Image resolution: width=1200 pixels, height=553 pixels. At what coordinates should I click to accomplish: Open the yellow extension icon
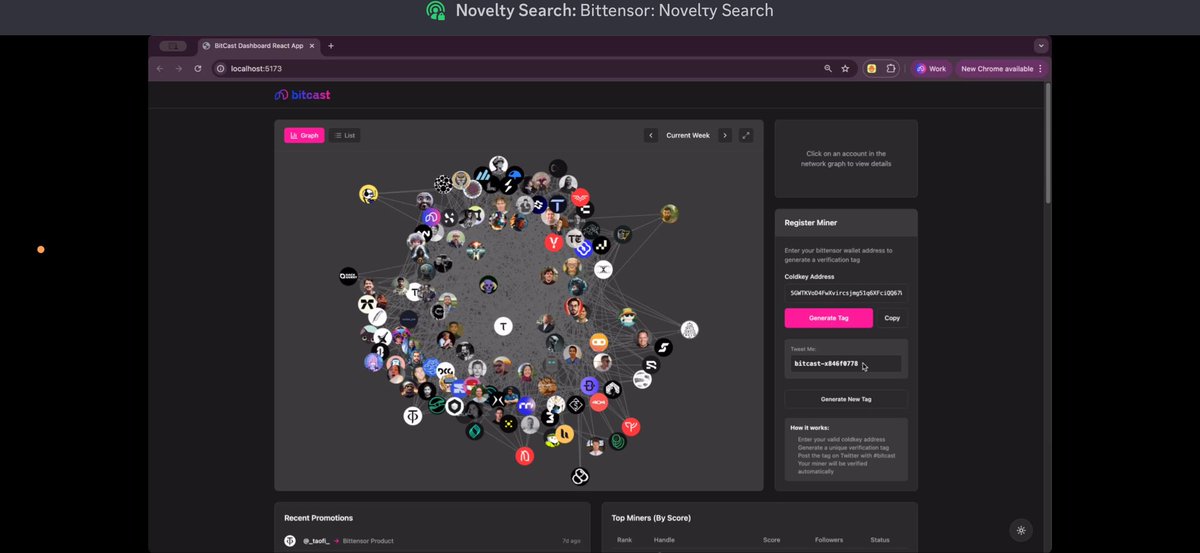[x=872, y=68]
